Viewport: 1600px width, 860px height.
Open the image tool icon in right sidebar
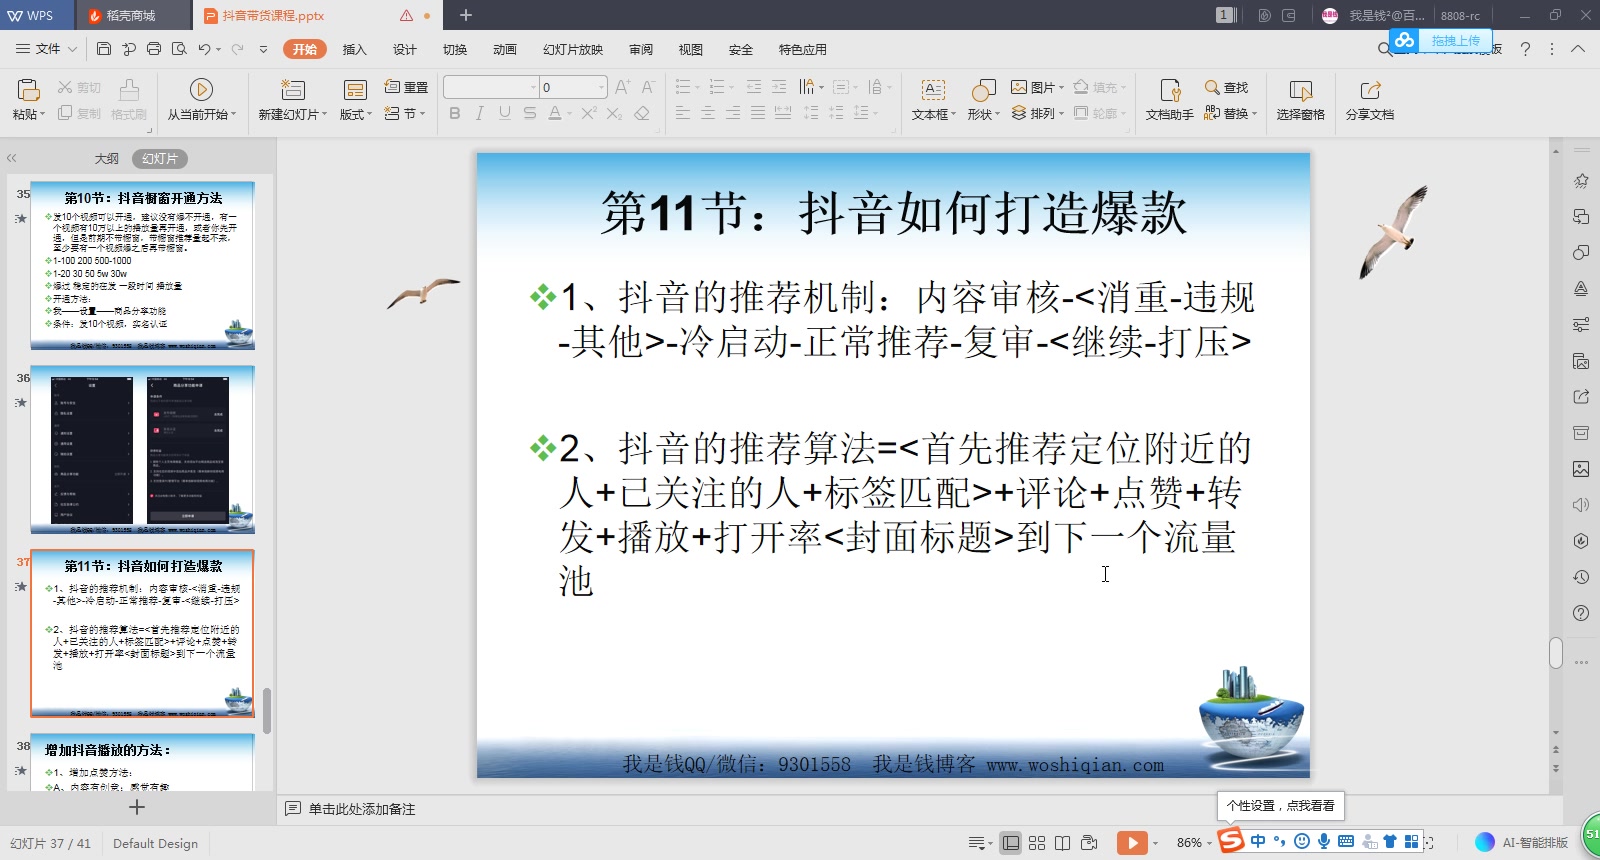(1581, 469)
